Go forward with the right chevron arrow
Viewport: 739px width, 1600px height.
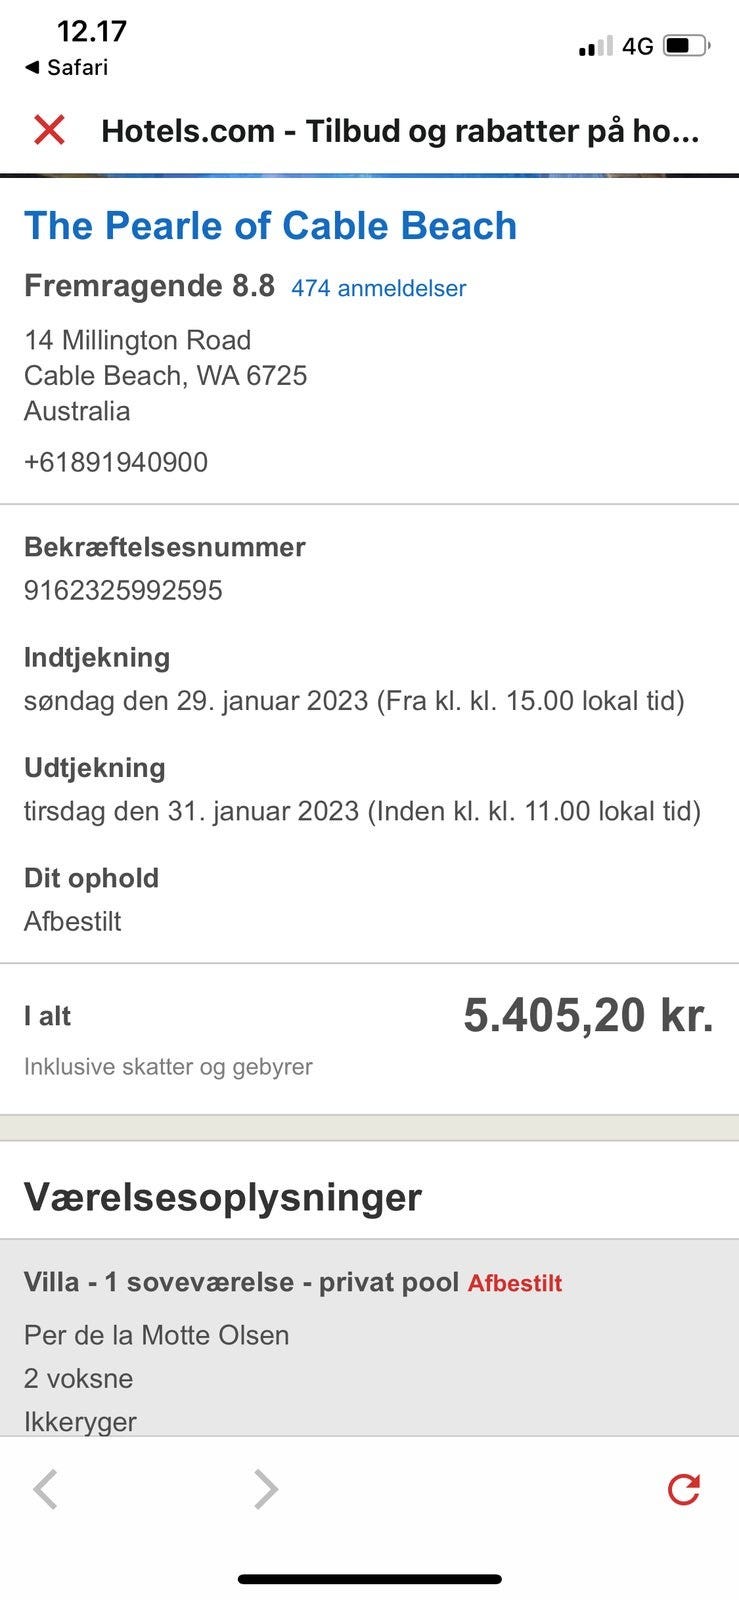click(x=265, y=1489)
